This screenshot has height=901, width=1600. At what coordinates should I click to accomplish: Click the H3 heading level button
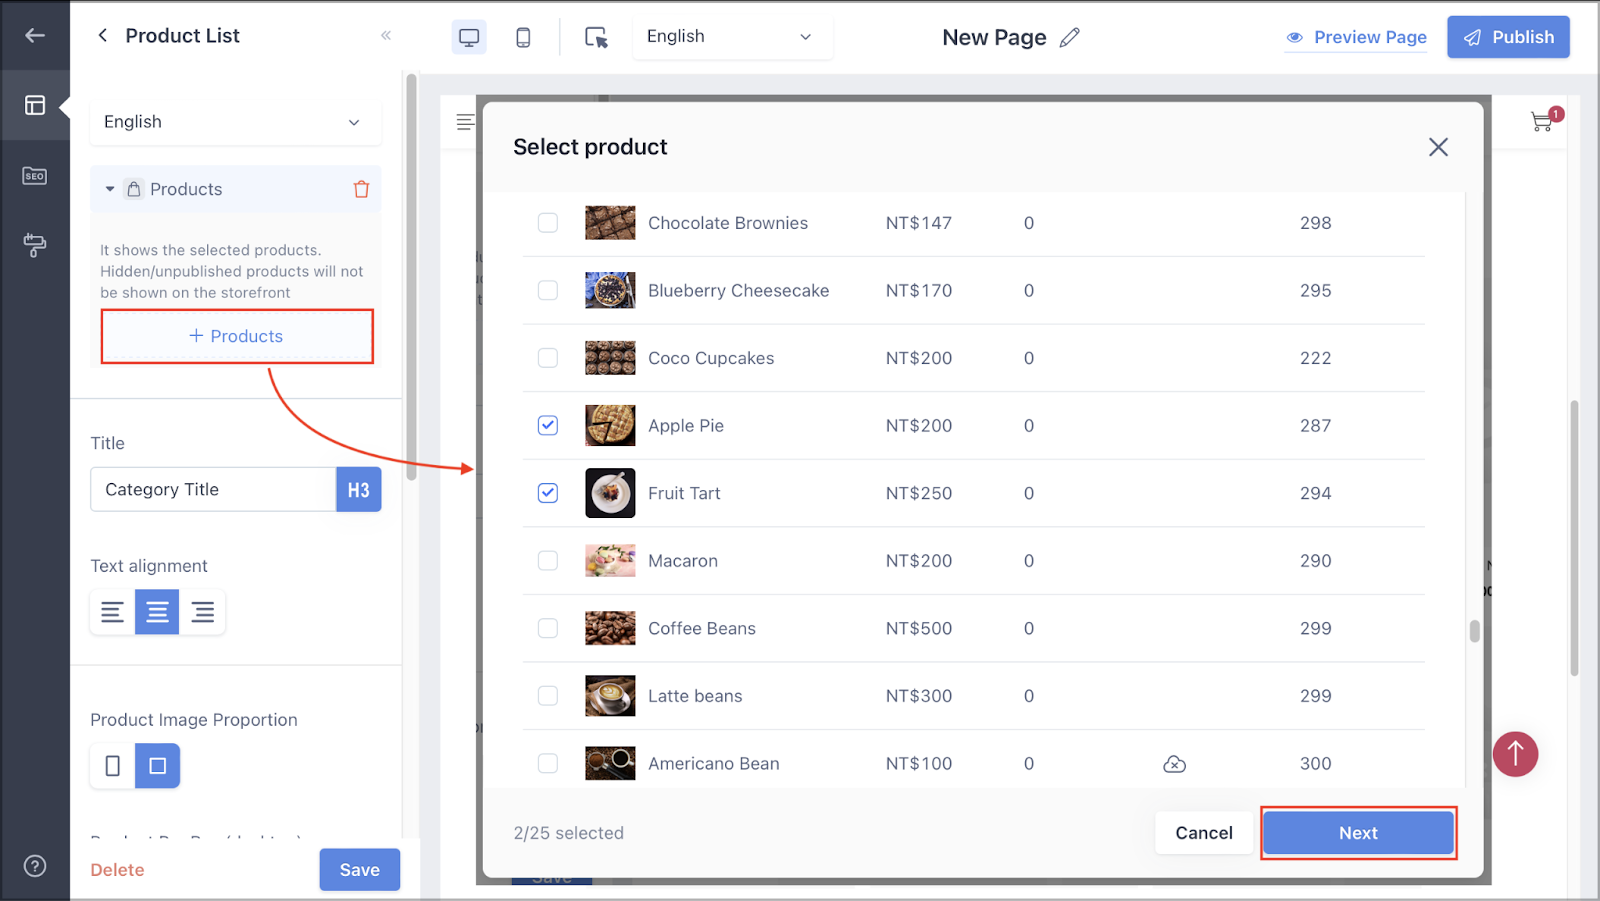coord(359,490)
